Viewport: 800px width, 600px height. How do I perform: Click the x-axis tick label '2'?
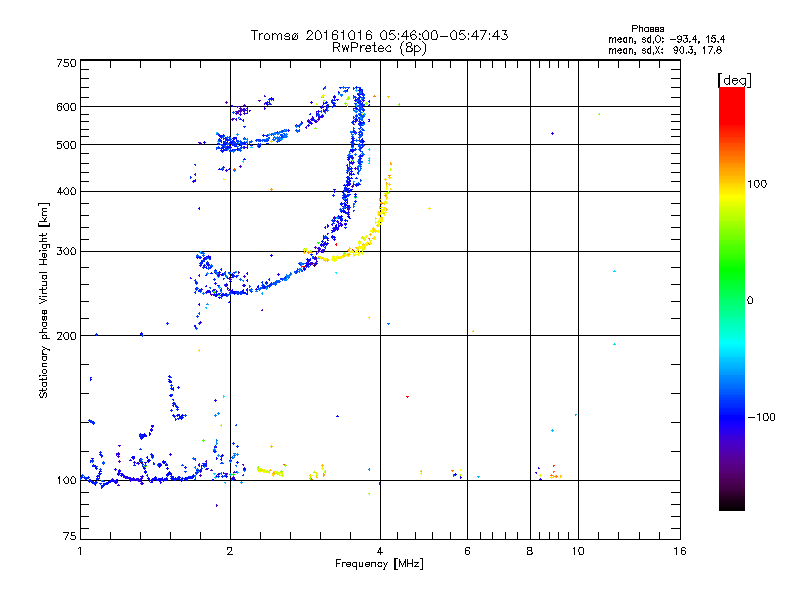230,551
